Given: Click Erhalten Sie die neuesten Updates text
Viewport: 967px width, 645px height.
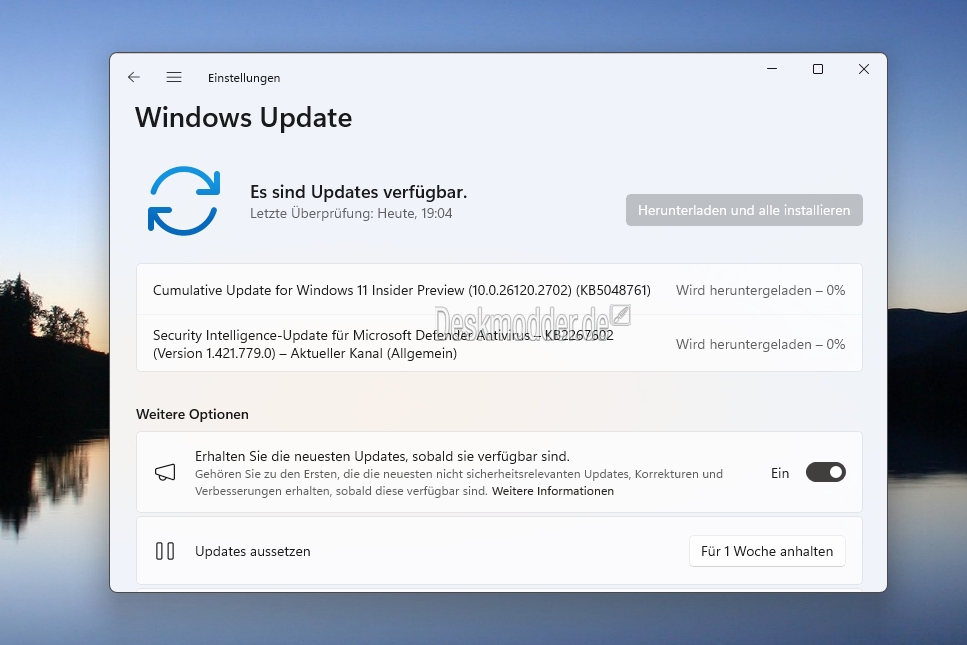Looking at the screenshot, I should tap(382, 456).
